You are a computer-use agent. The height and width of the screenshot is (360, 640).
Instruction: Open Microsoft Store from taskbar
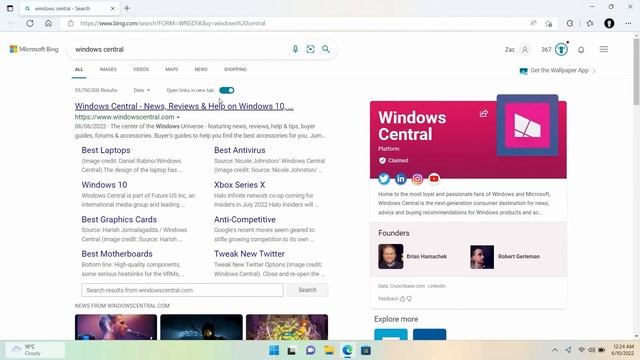click(366, 350)
